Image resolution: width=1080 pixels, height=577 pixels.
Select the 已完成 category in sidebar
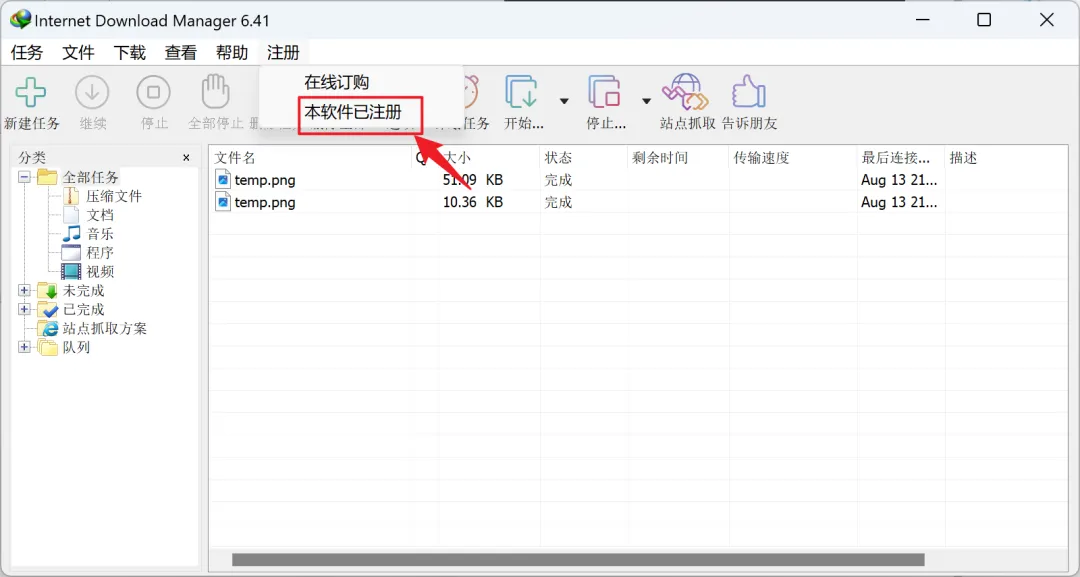point(82,309)
